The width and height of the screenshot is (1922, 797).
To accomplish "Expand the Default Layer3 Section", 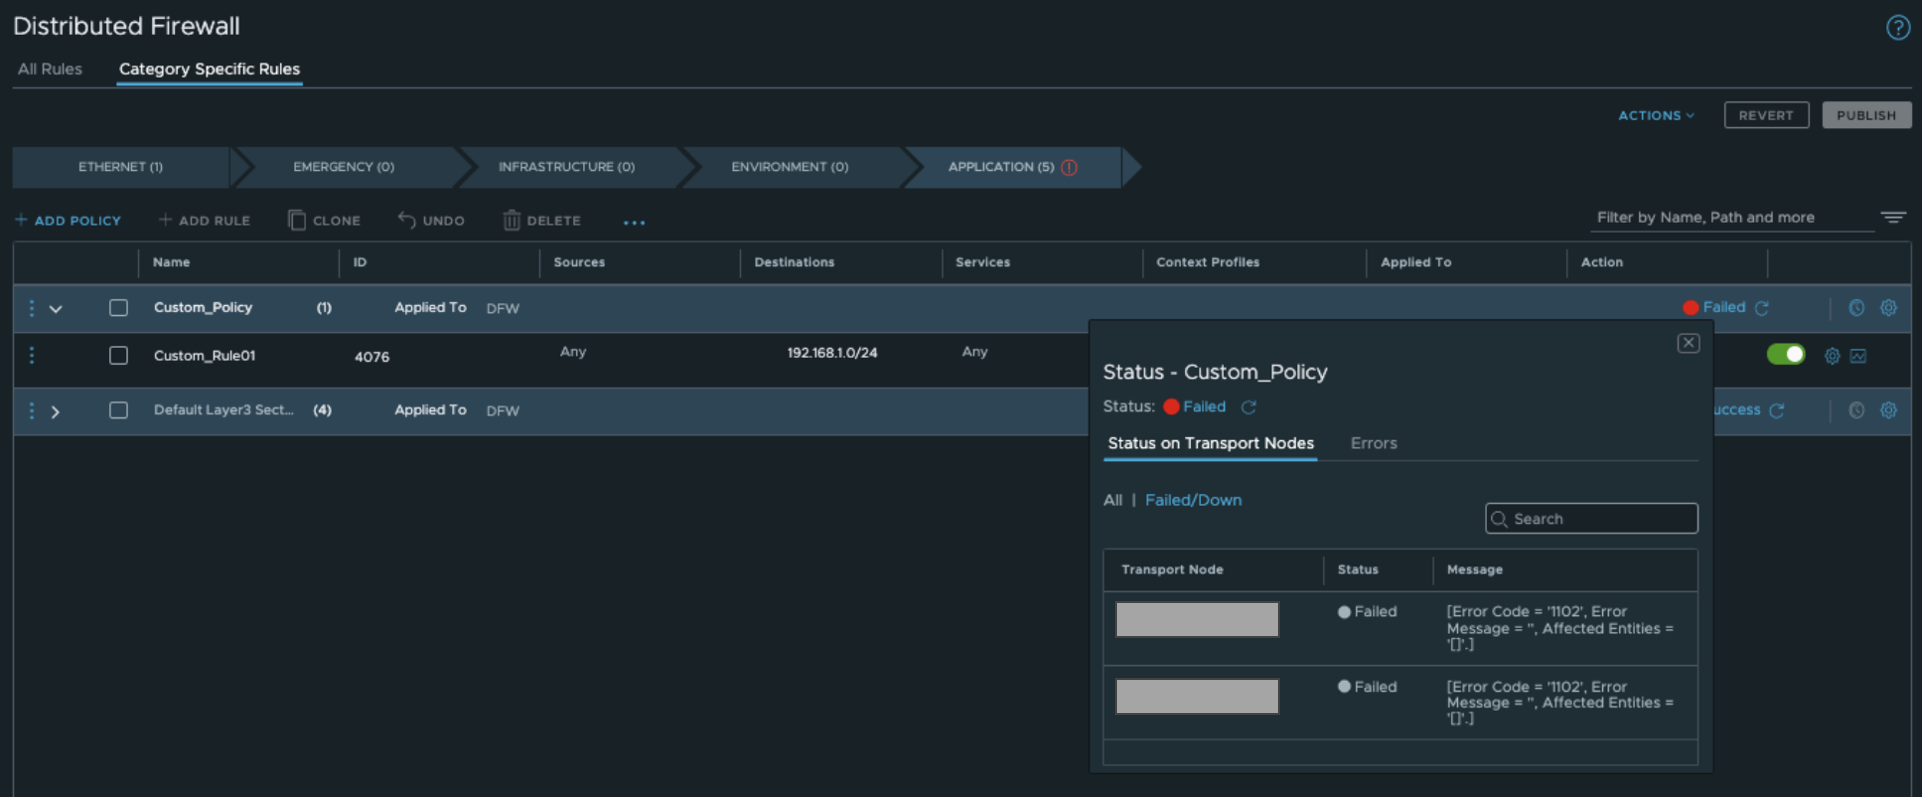I will [x=56, y=411].
